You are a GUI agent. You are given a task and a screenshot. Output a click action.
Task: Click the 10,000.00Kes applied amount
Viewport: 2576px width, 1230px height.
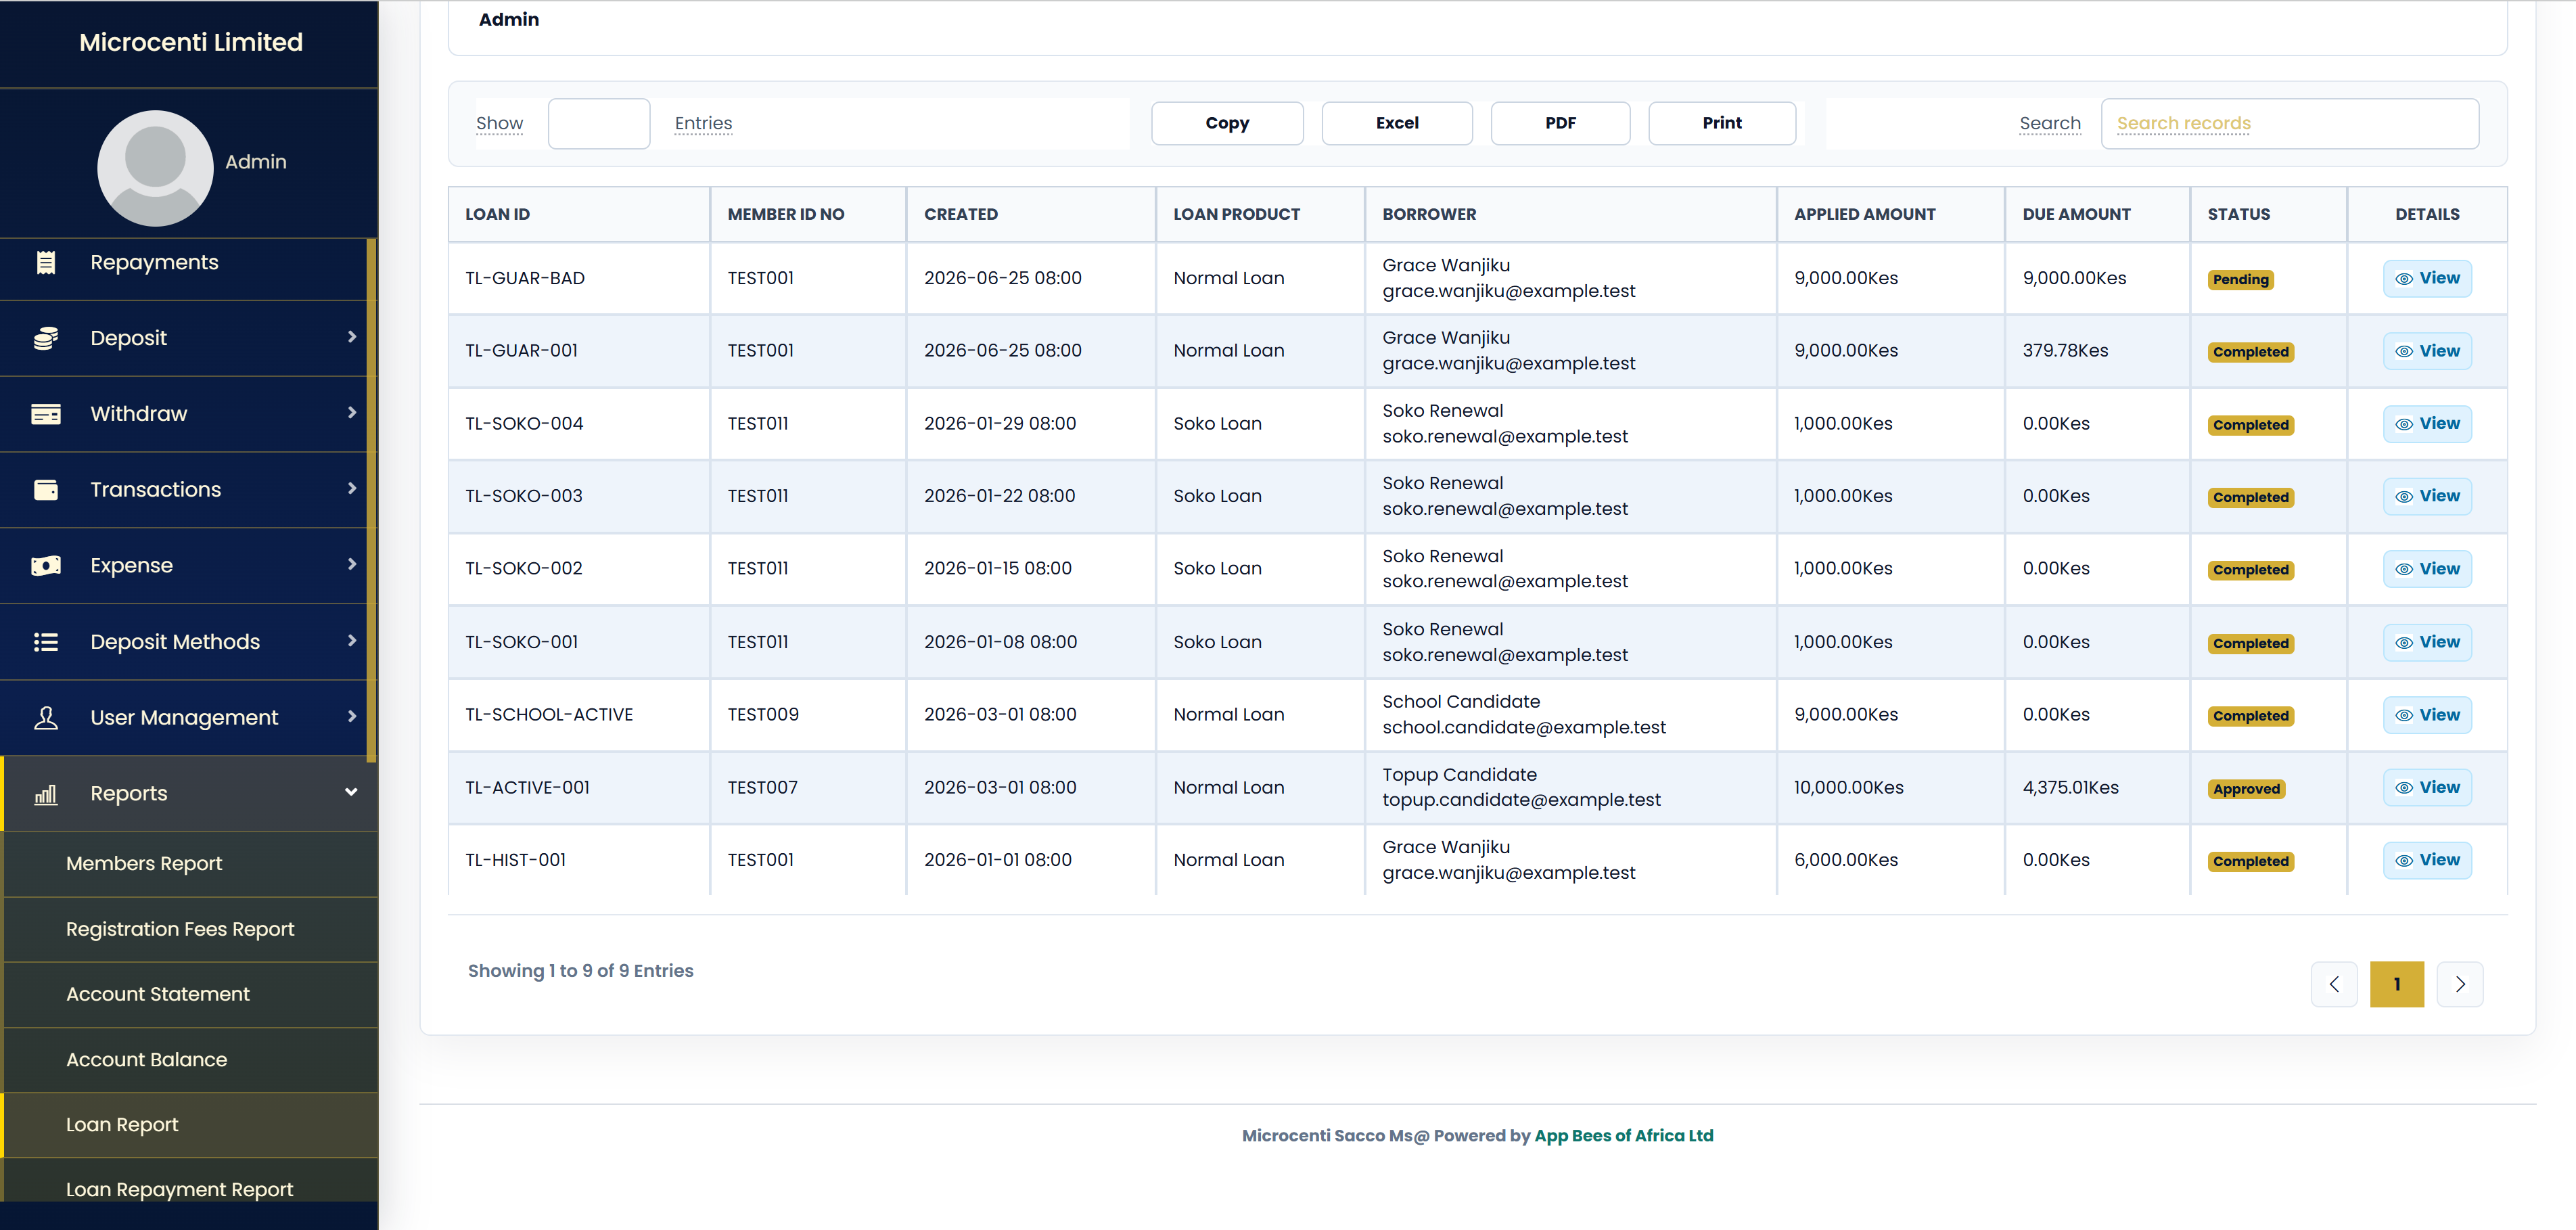coord(1848,787)
